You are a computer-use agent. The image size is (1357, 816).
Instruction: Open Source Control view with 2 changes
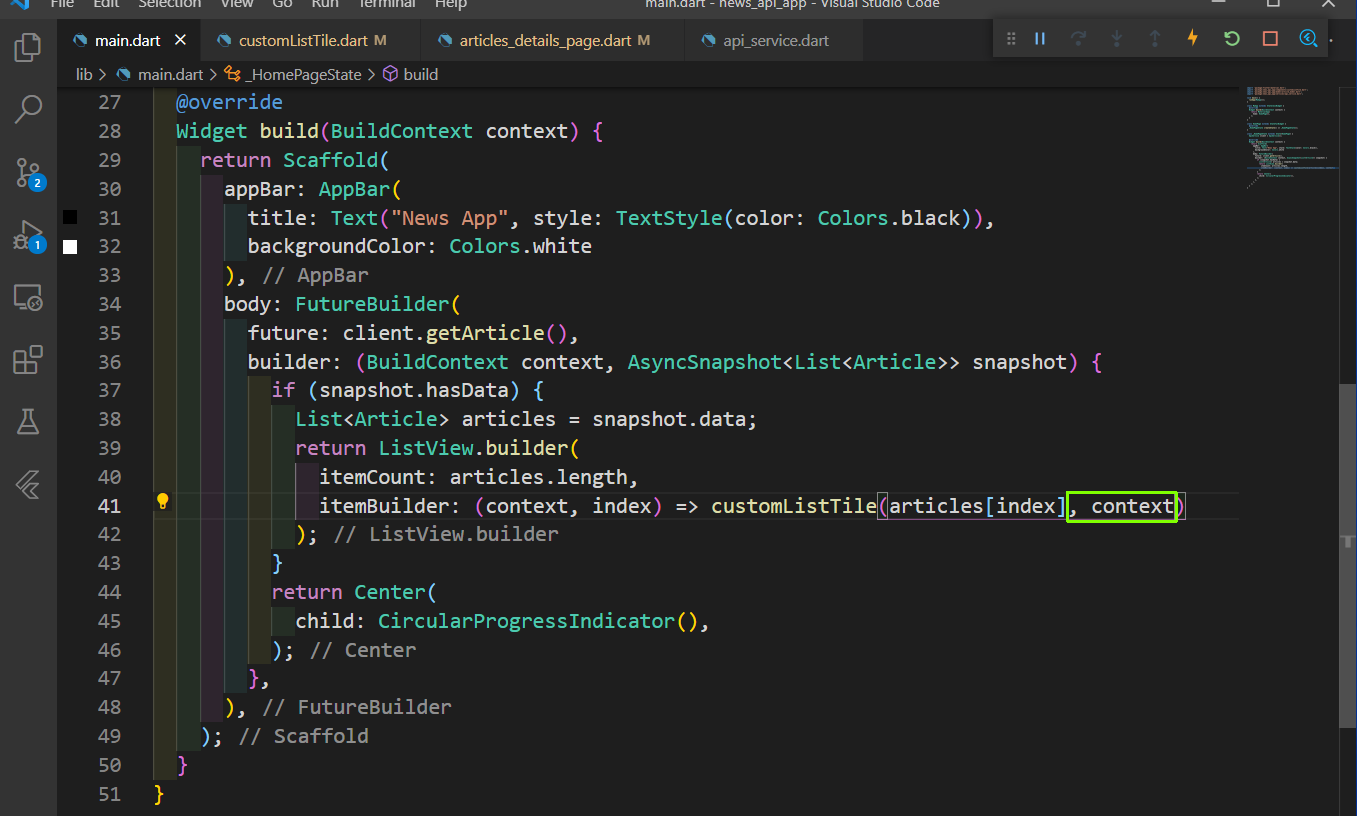point(28,173)
